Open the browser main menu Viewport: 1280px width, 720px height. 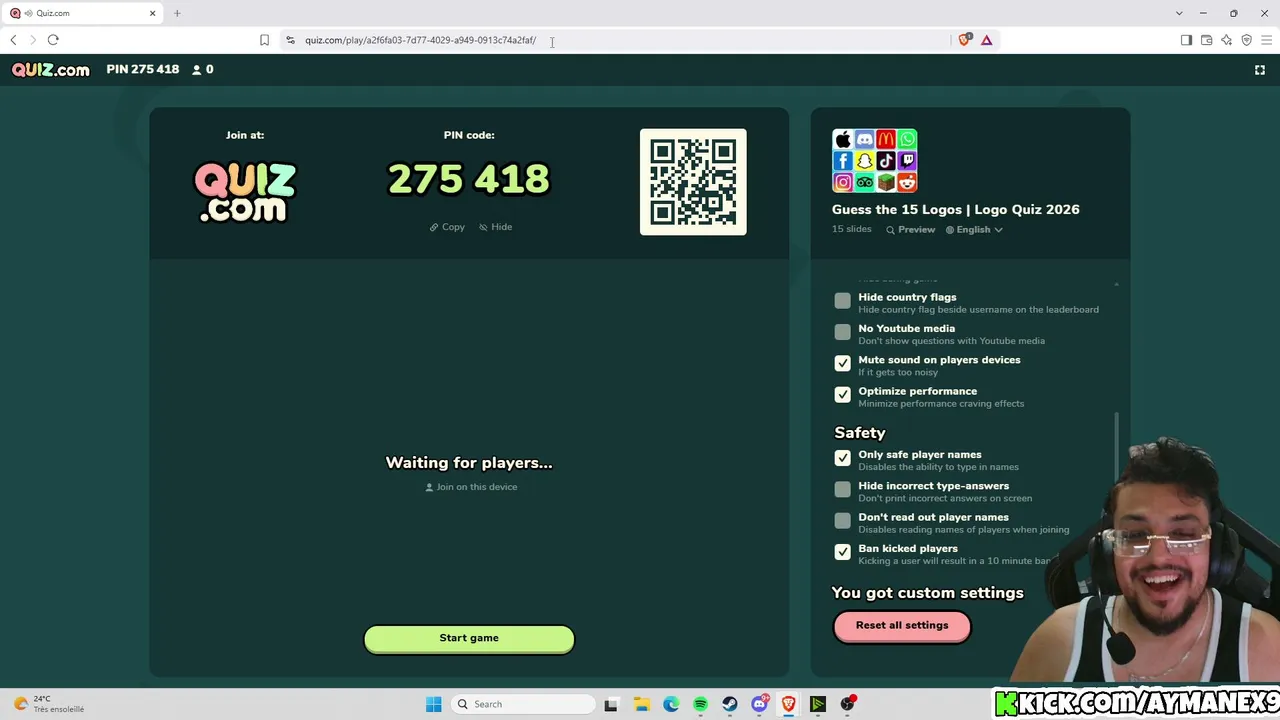pyautogui.click(x=1266, y=40)
